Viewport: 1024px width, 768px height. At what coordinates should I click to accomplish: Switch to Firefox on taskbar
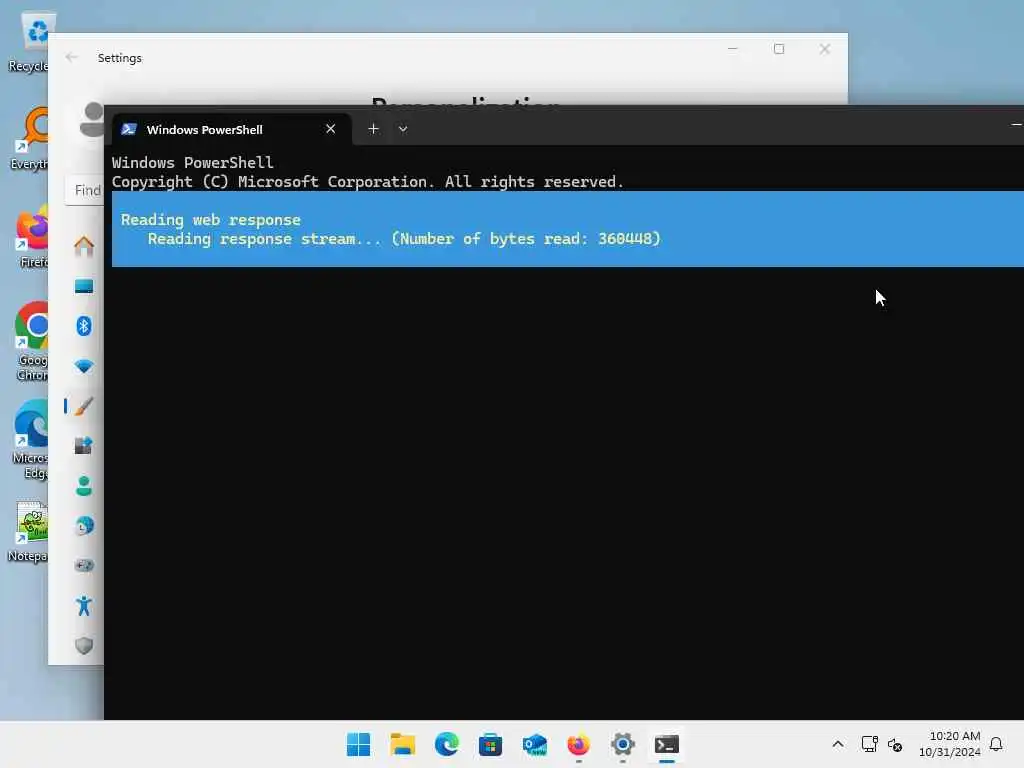[x=579, y=744]
